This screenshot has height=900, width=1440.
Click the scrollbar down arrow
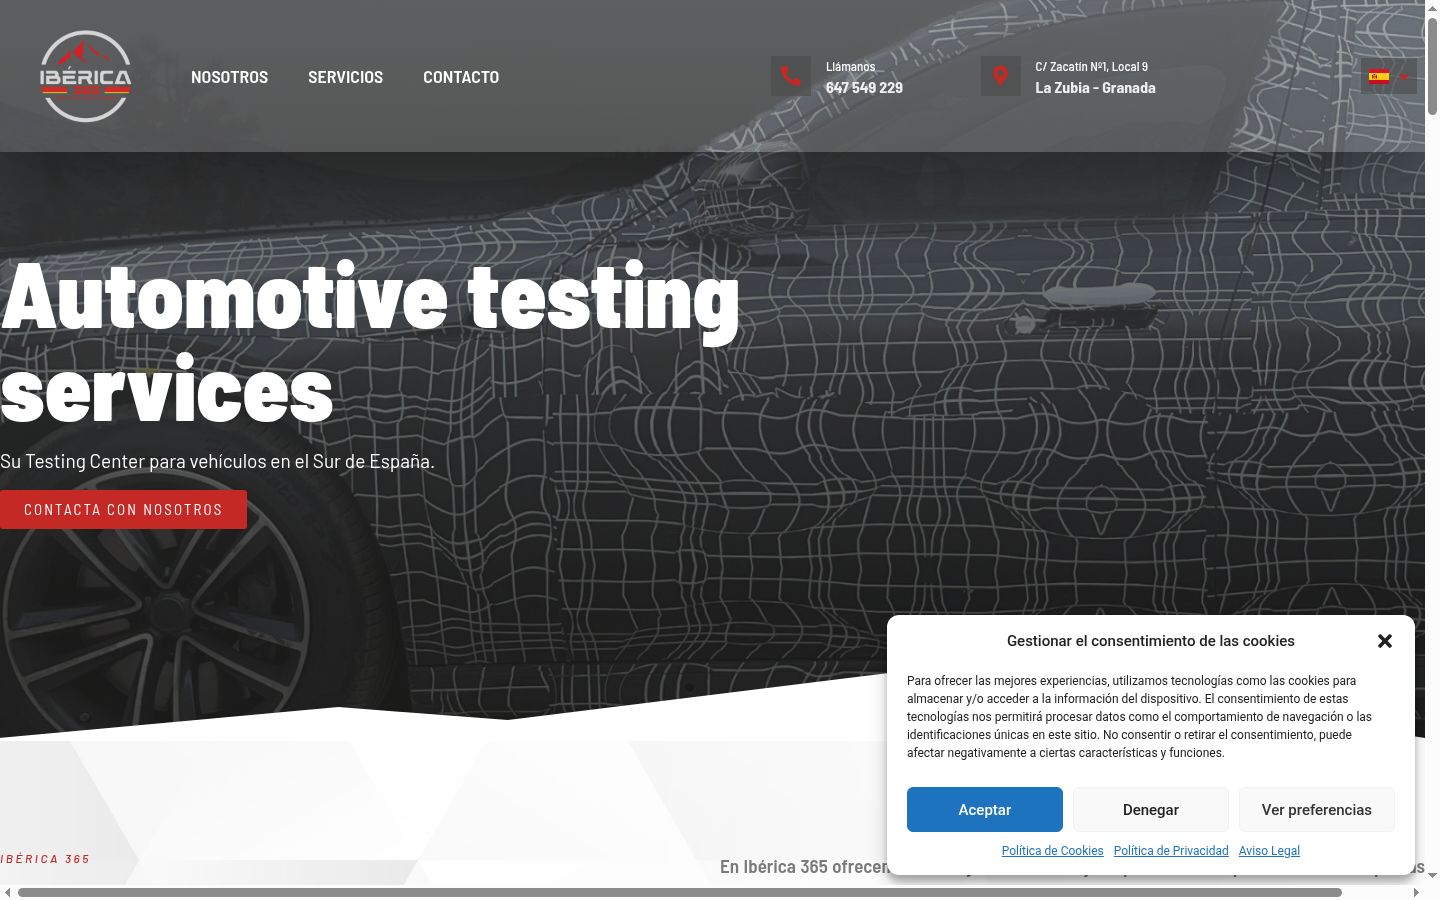(1432, 876)
